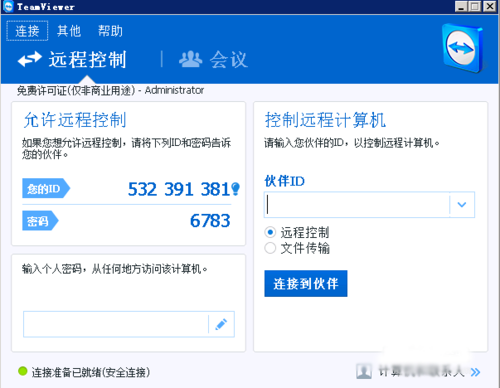
Task: Click the 连接到伙伴 button
Action: 306,284
